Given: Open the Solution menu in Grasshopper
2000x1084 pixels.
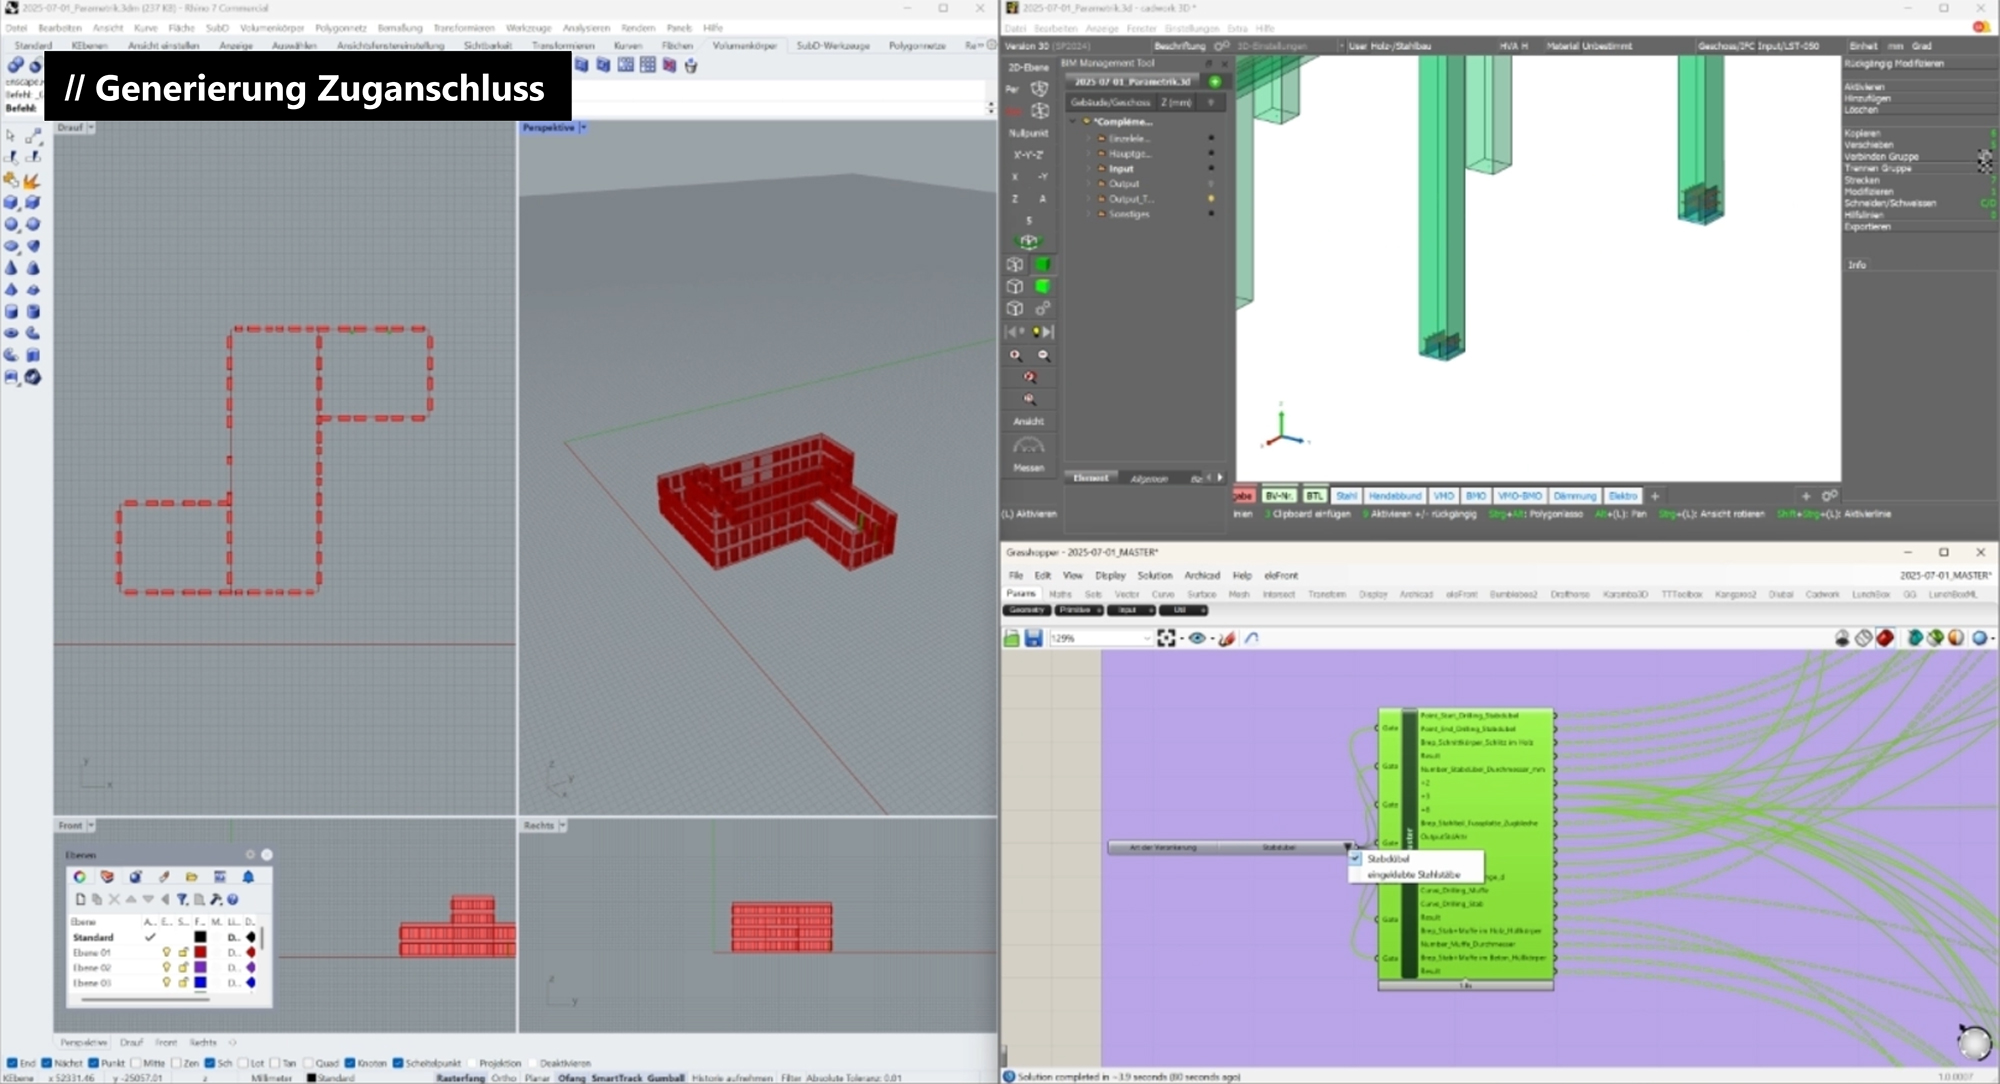Looking at the screenshot, I should pyautogui.click(x=1154, y=575).
